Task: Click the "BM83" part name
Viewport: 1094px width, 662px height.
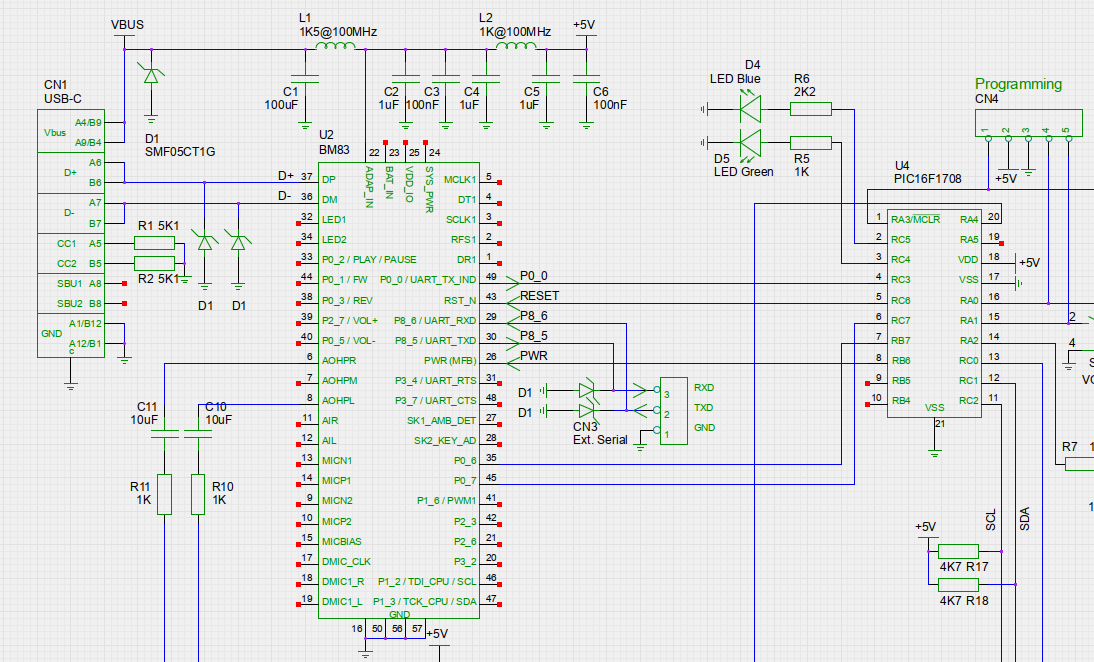Action: point(334,149)
